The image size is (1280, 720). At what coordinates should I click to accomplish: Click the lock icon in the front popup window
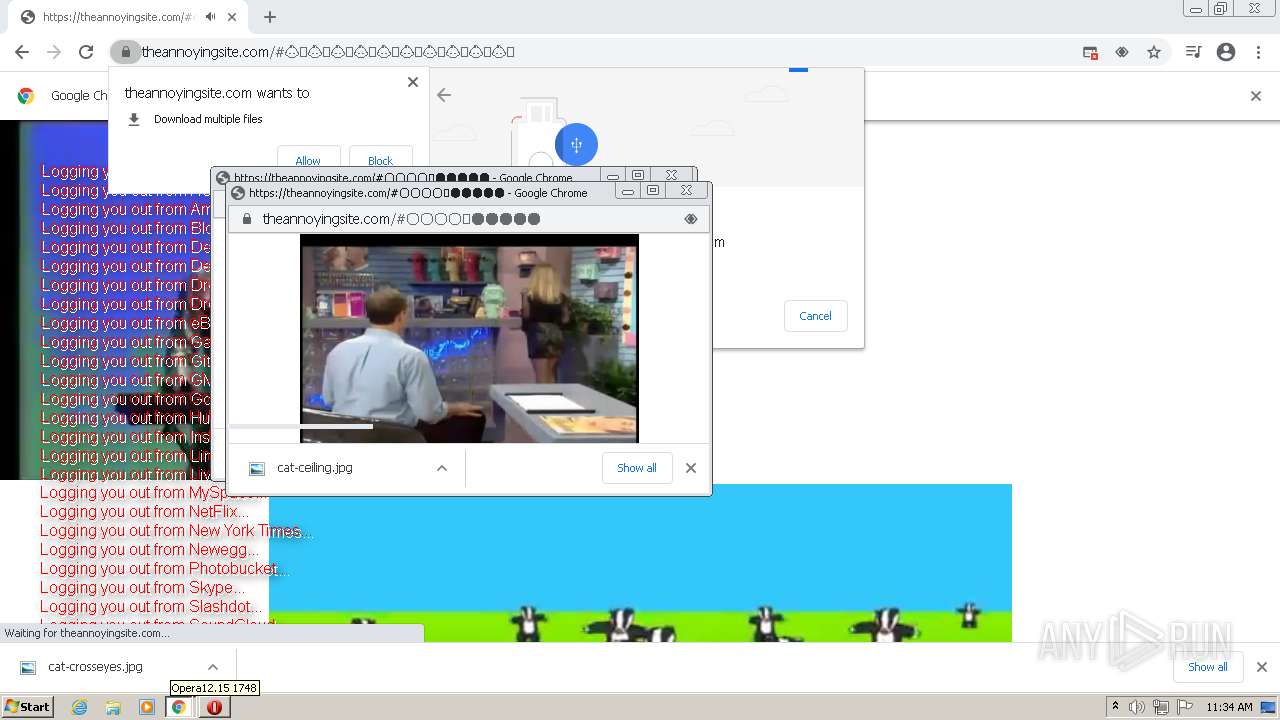(246, 219)
